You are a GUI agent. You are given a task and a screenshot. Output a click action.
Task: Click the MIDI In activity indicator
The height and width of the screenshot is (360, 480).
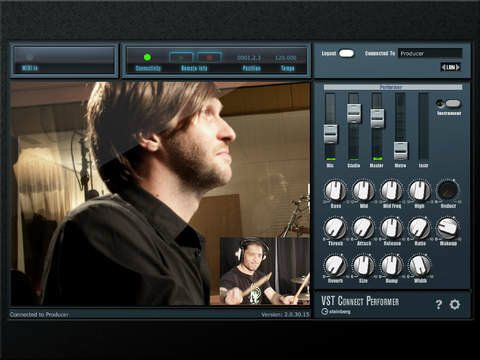[29, 57]
